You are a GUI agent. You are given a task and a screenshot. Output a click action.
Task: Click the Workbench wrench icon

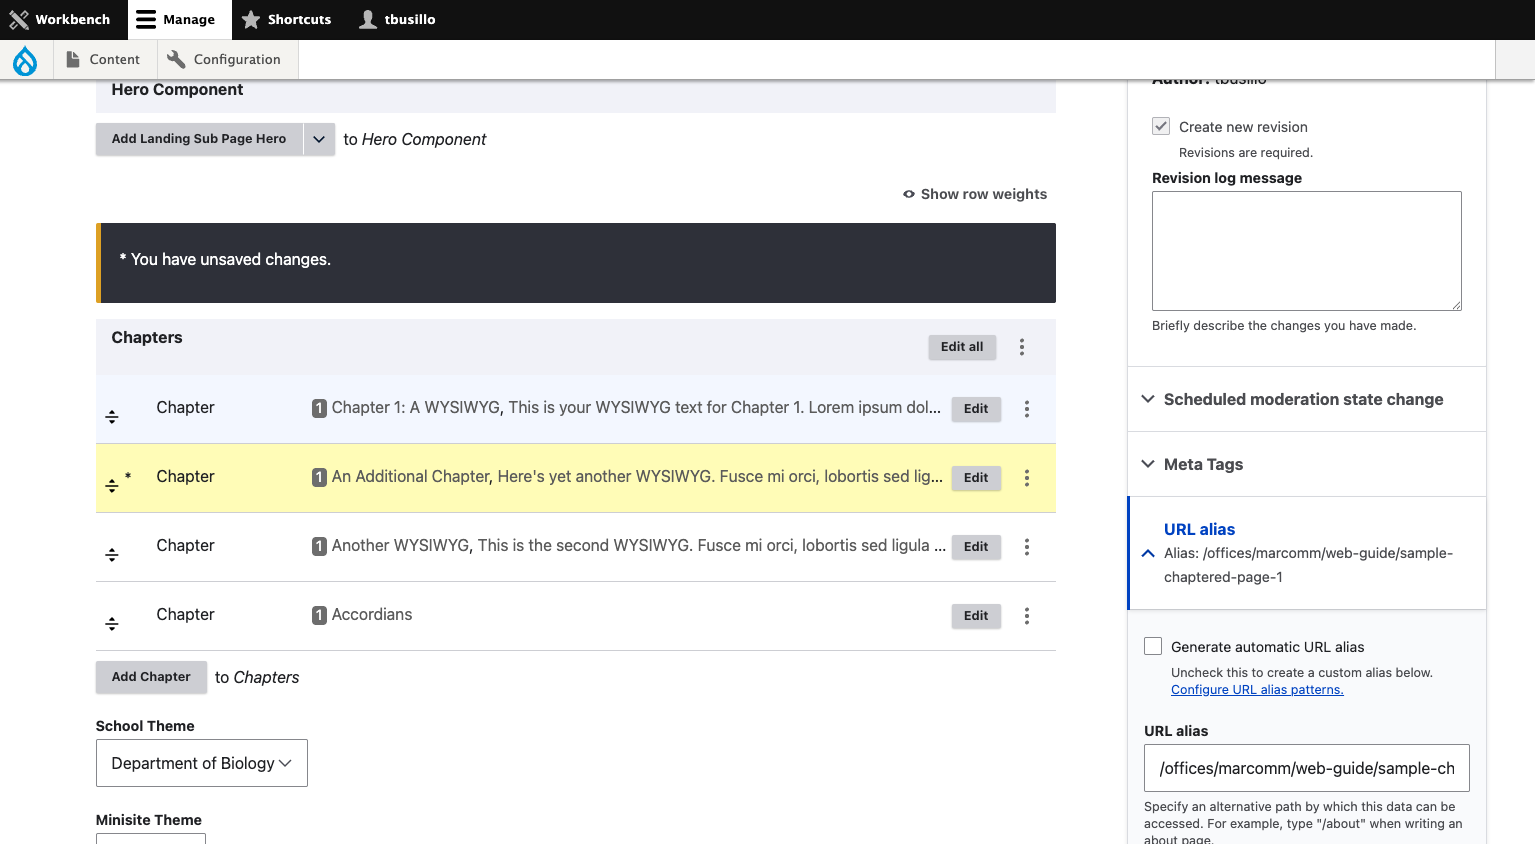tap(19, 19)
